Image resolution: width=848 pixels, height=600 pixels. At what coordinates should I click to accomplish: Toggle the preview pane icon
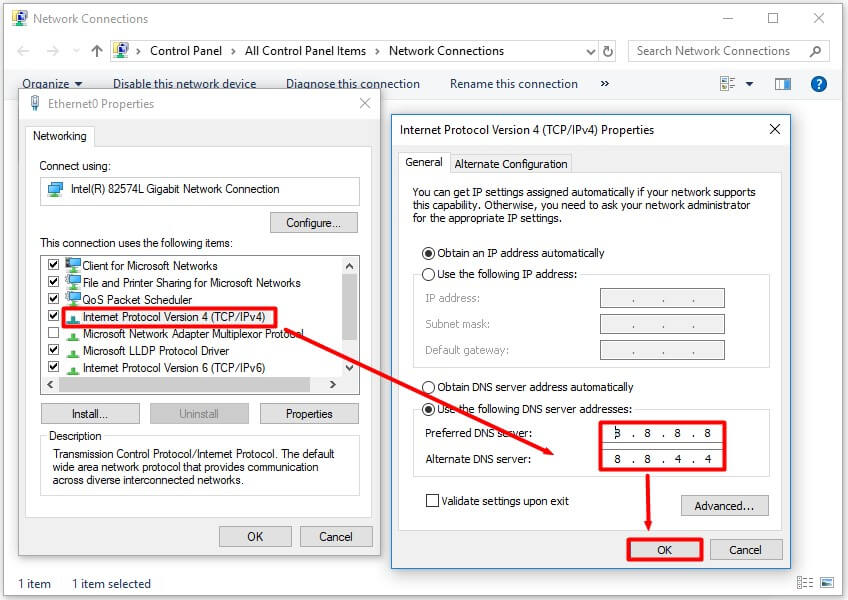tap(783, 84)
